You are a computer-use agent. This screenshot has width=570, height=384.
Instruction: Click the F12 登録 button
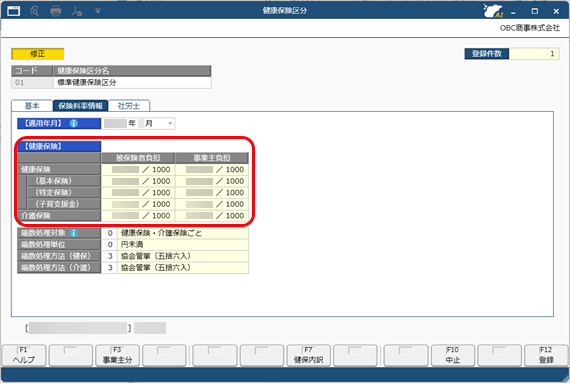(x=546, y=355)
